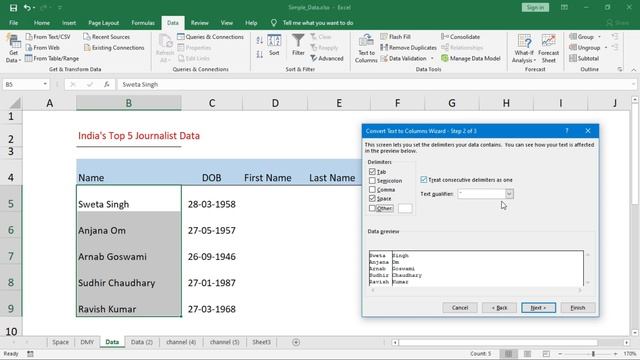
Task: Open Existing Connections
Action: (x=114, y=48)
